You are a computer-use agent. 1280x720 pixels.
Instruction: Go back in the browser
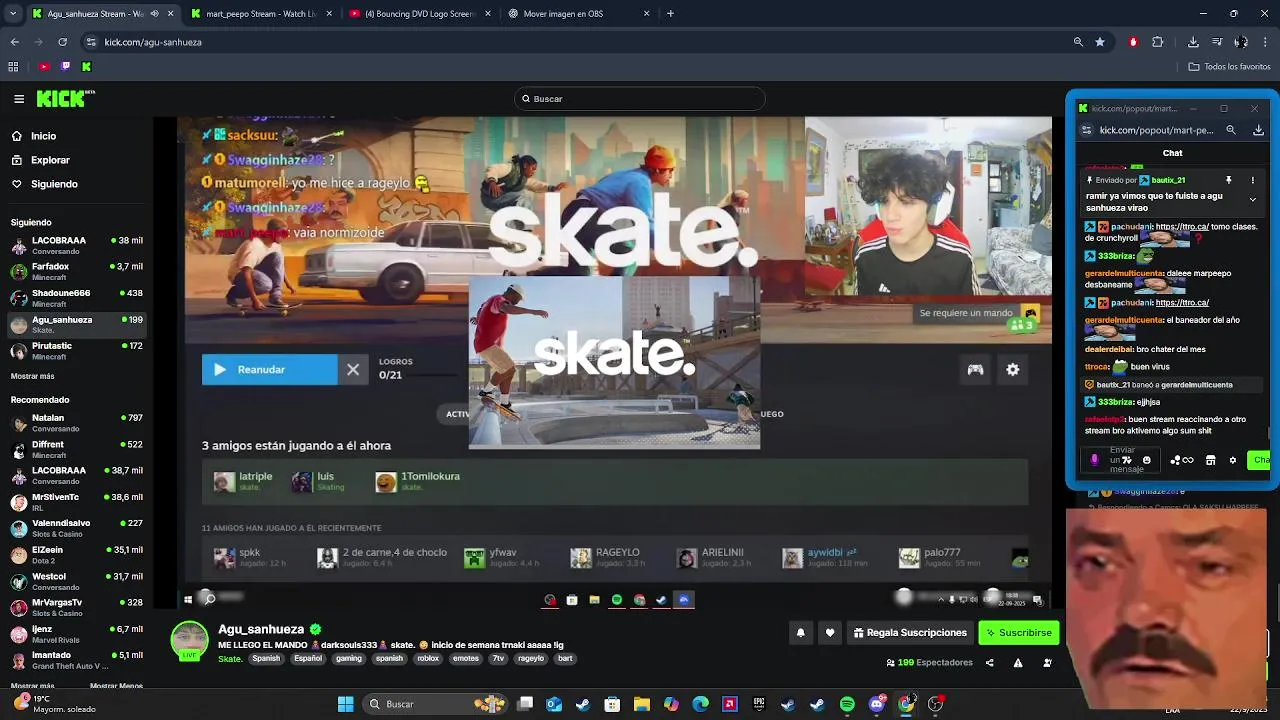coord(14,42)
